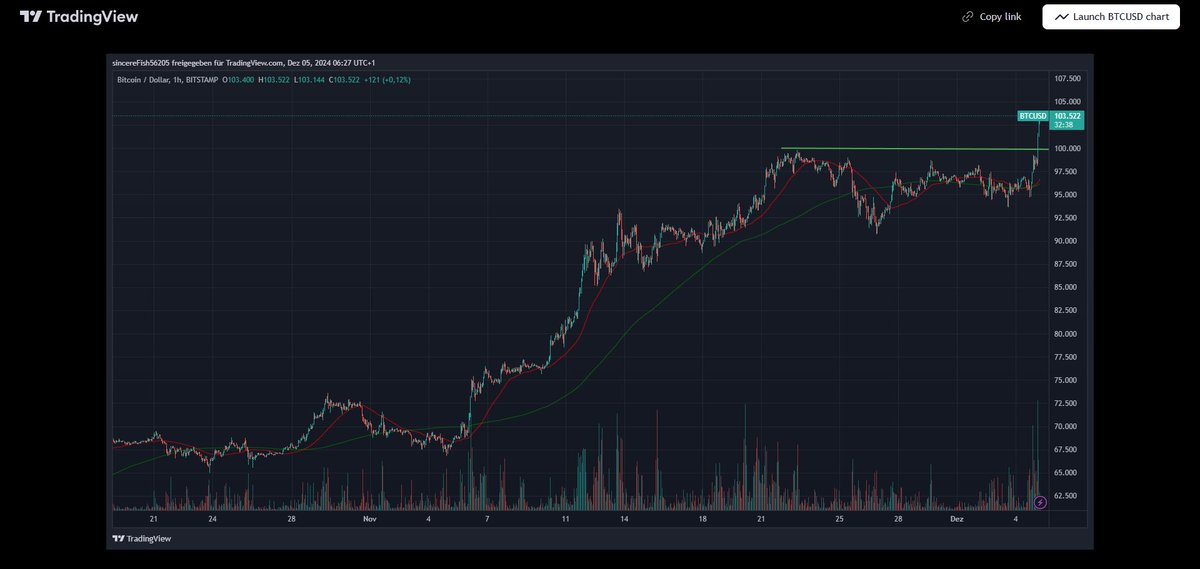Image resolution: width=1200 pixels, height=569 pixels.
Task: Click the 95.000 price axis label
Action: click(x=1067, y=194)
